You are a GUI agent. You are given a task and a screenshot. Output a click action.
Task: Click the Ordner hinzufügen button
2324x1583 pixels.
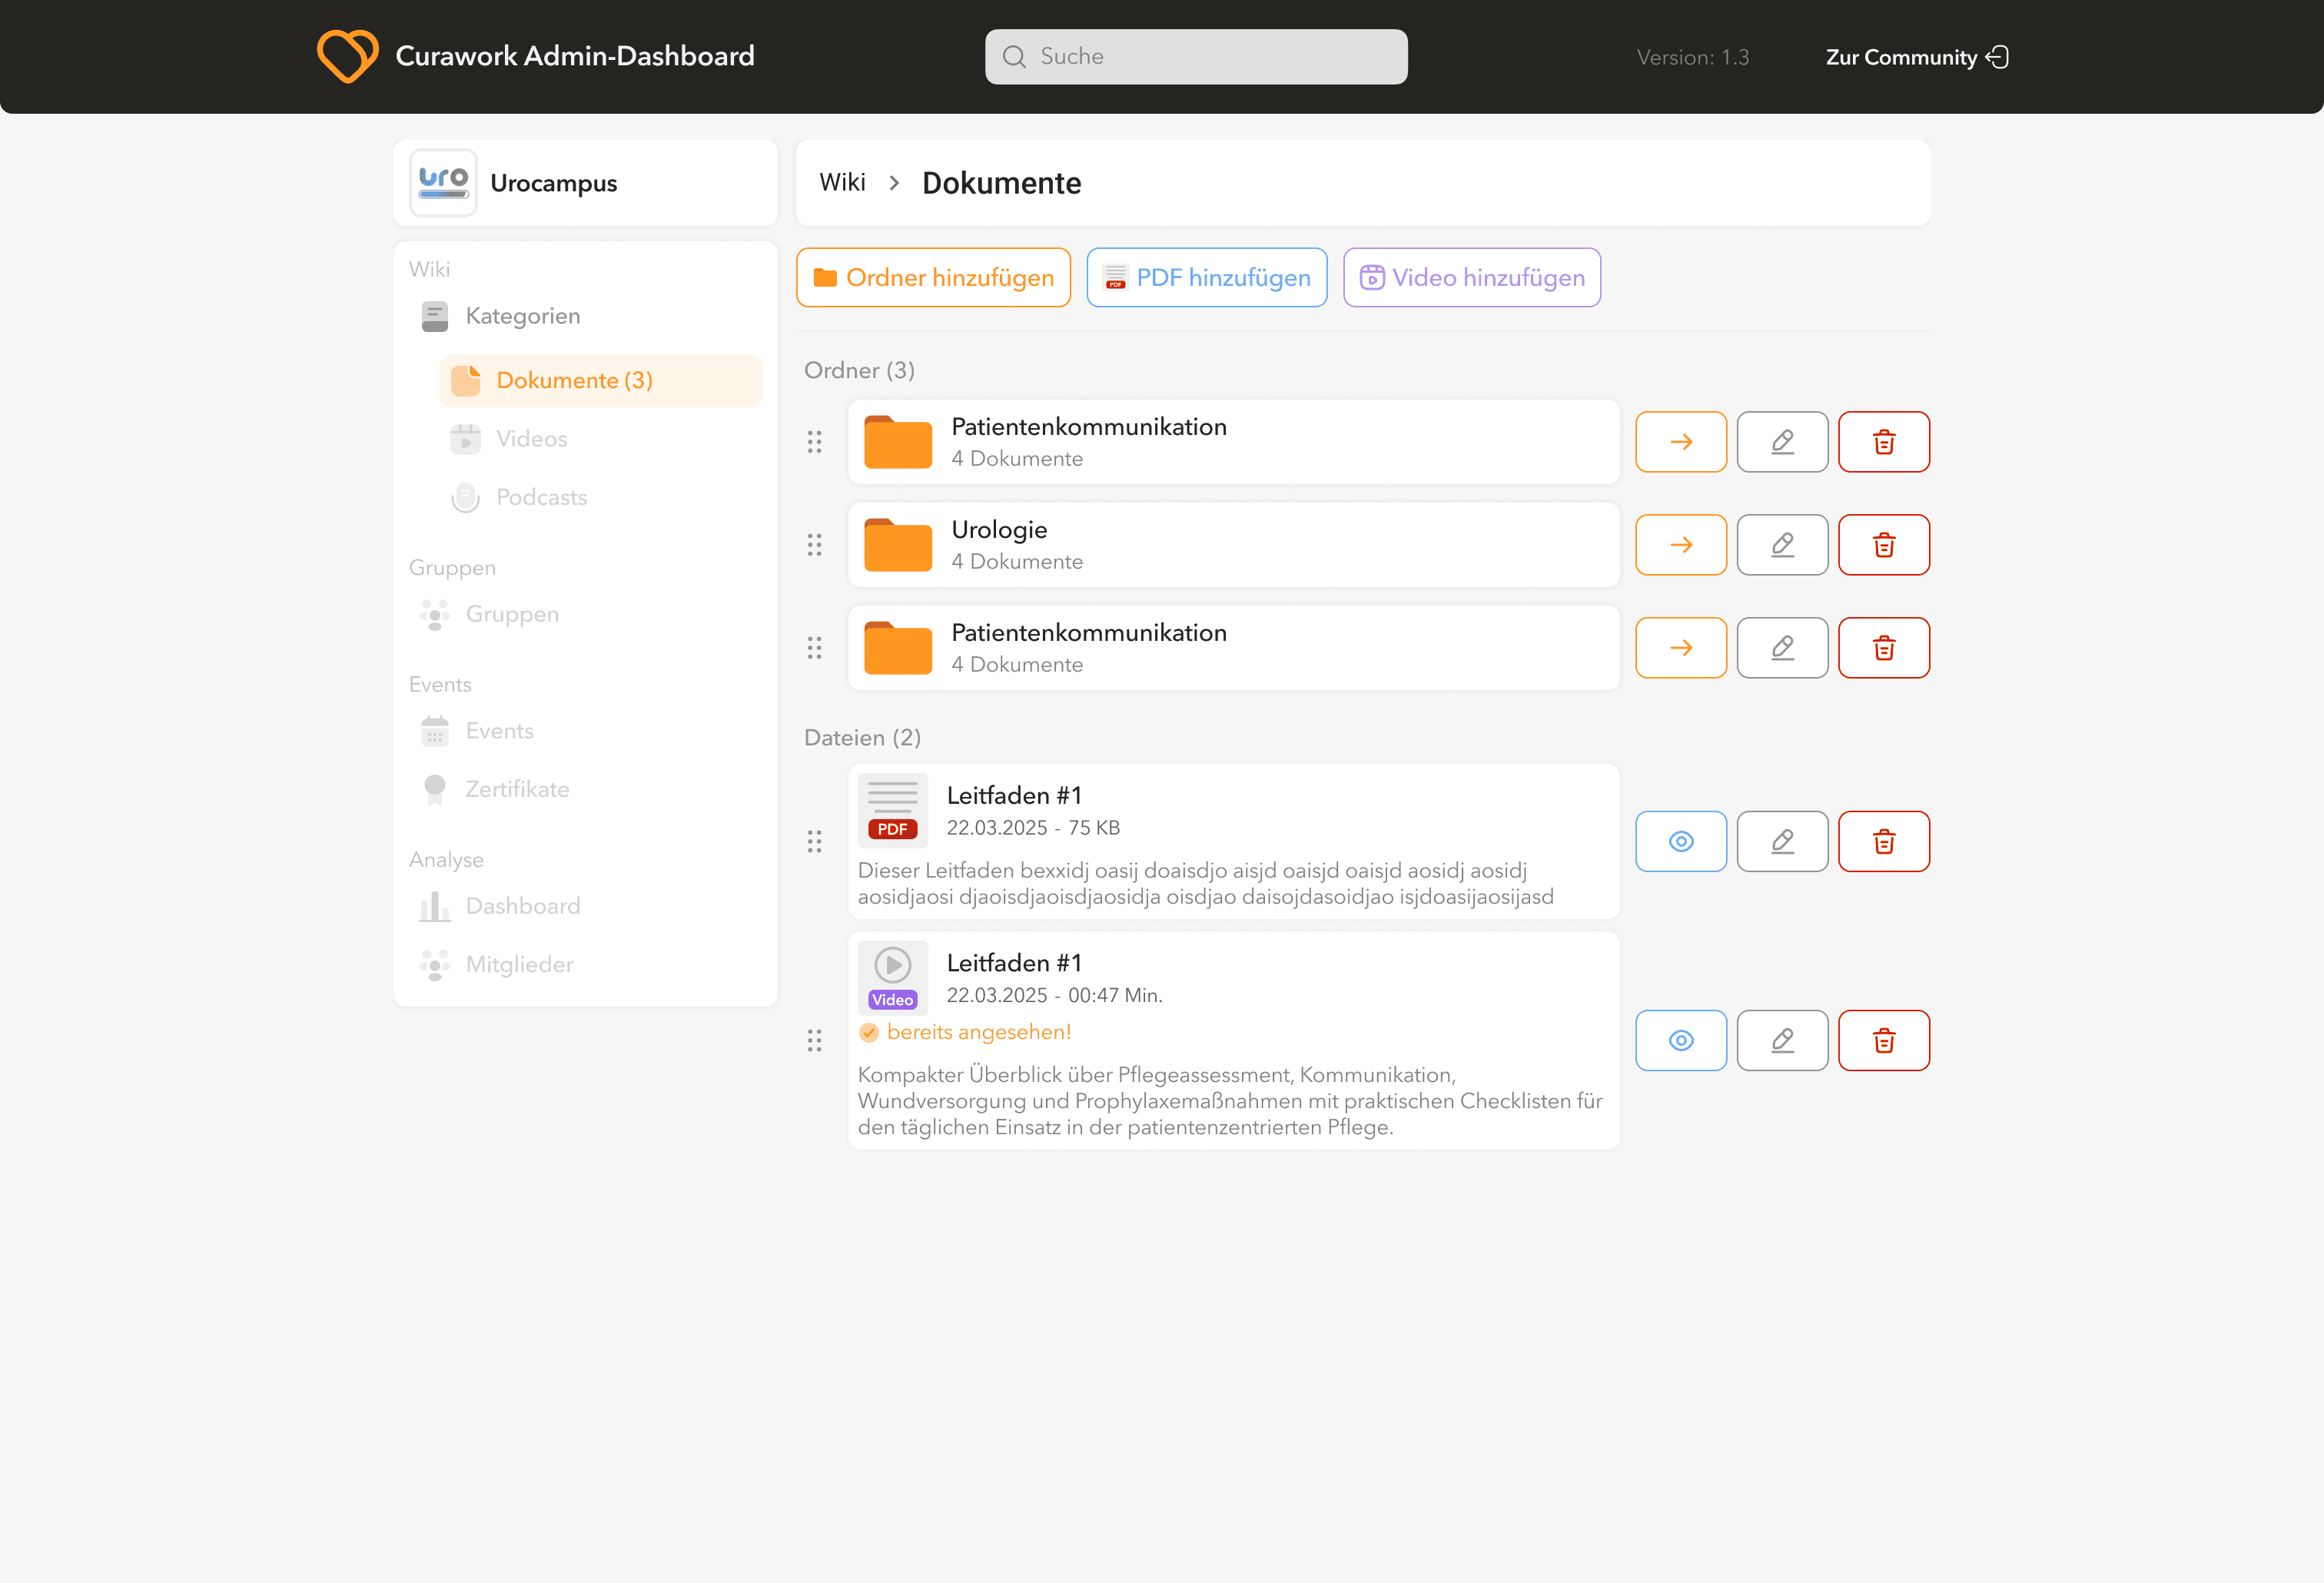[x=933, y=277]
